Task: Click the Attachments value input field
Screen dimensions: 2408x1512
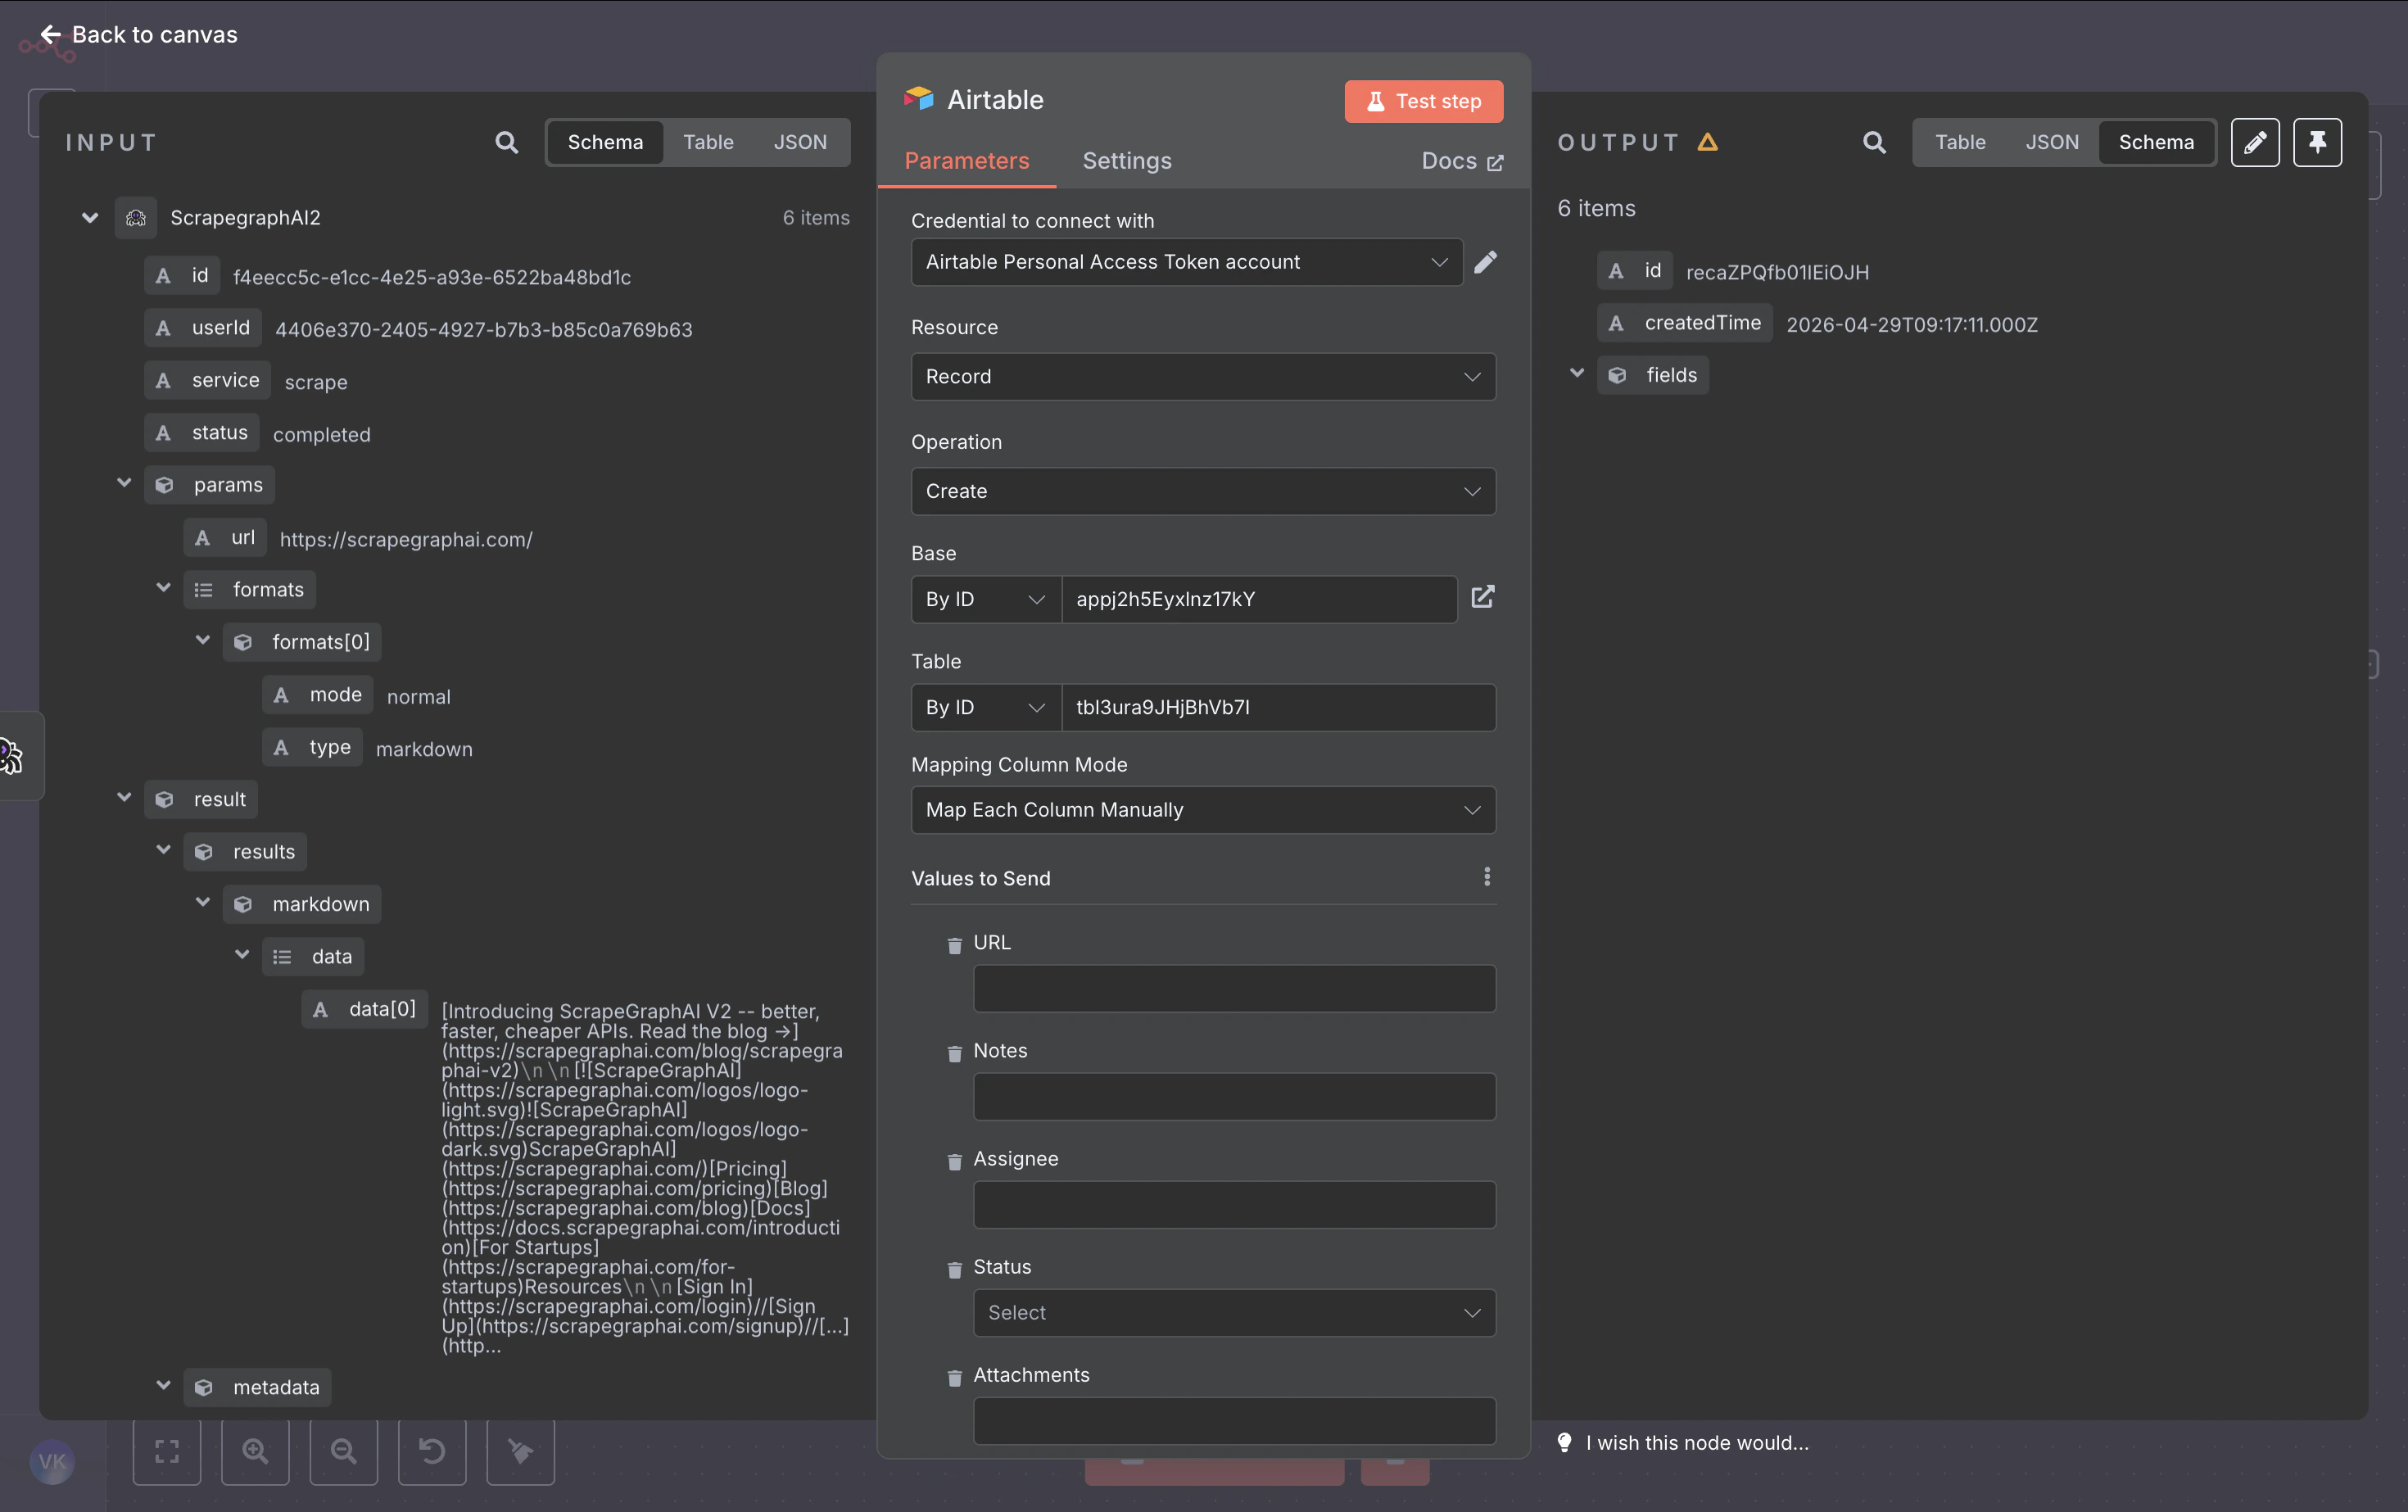Action: point(1234,1421)
